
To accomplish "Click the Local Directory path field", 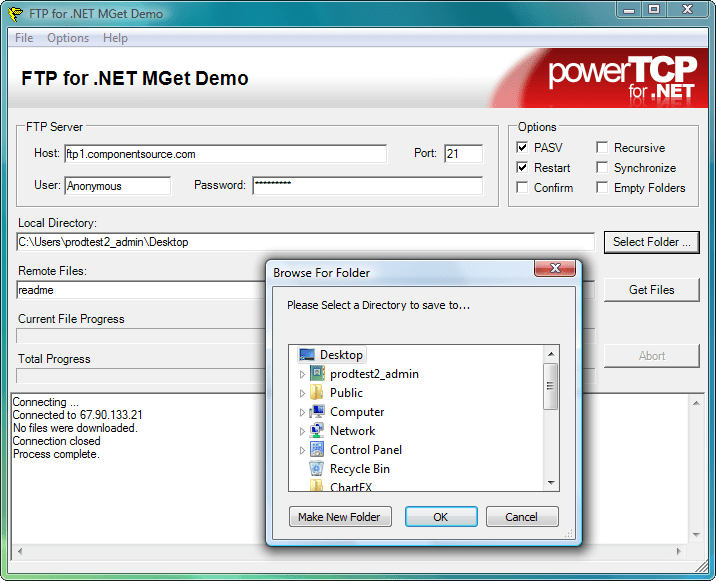I will [x=305, y=242].
